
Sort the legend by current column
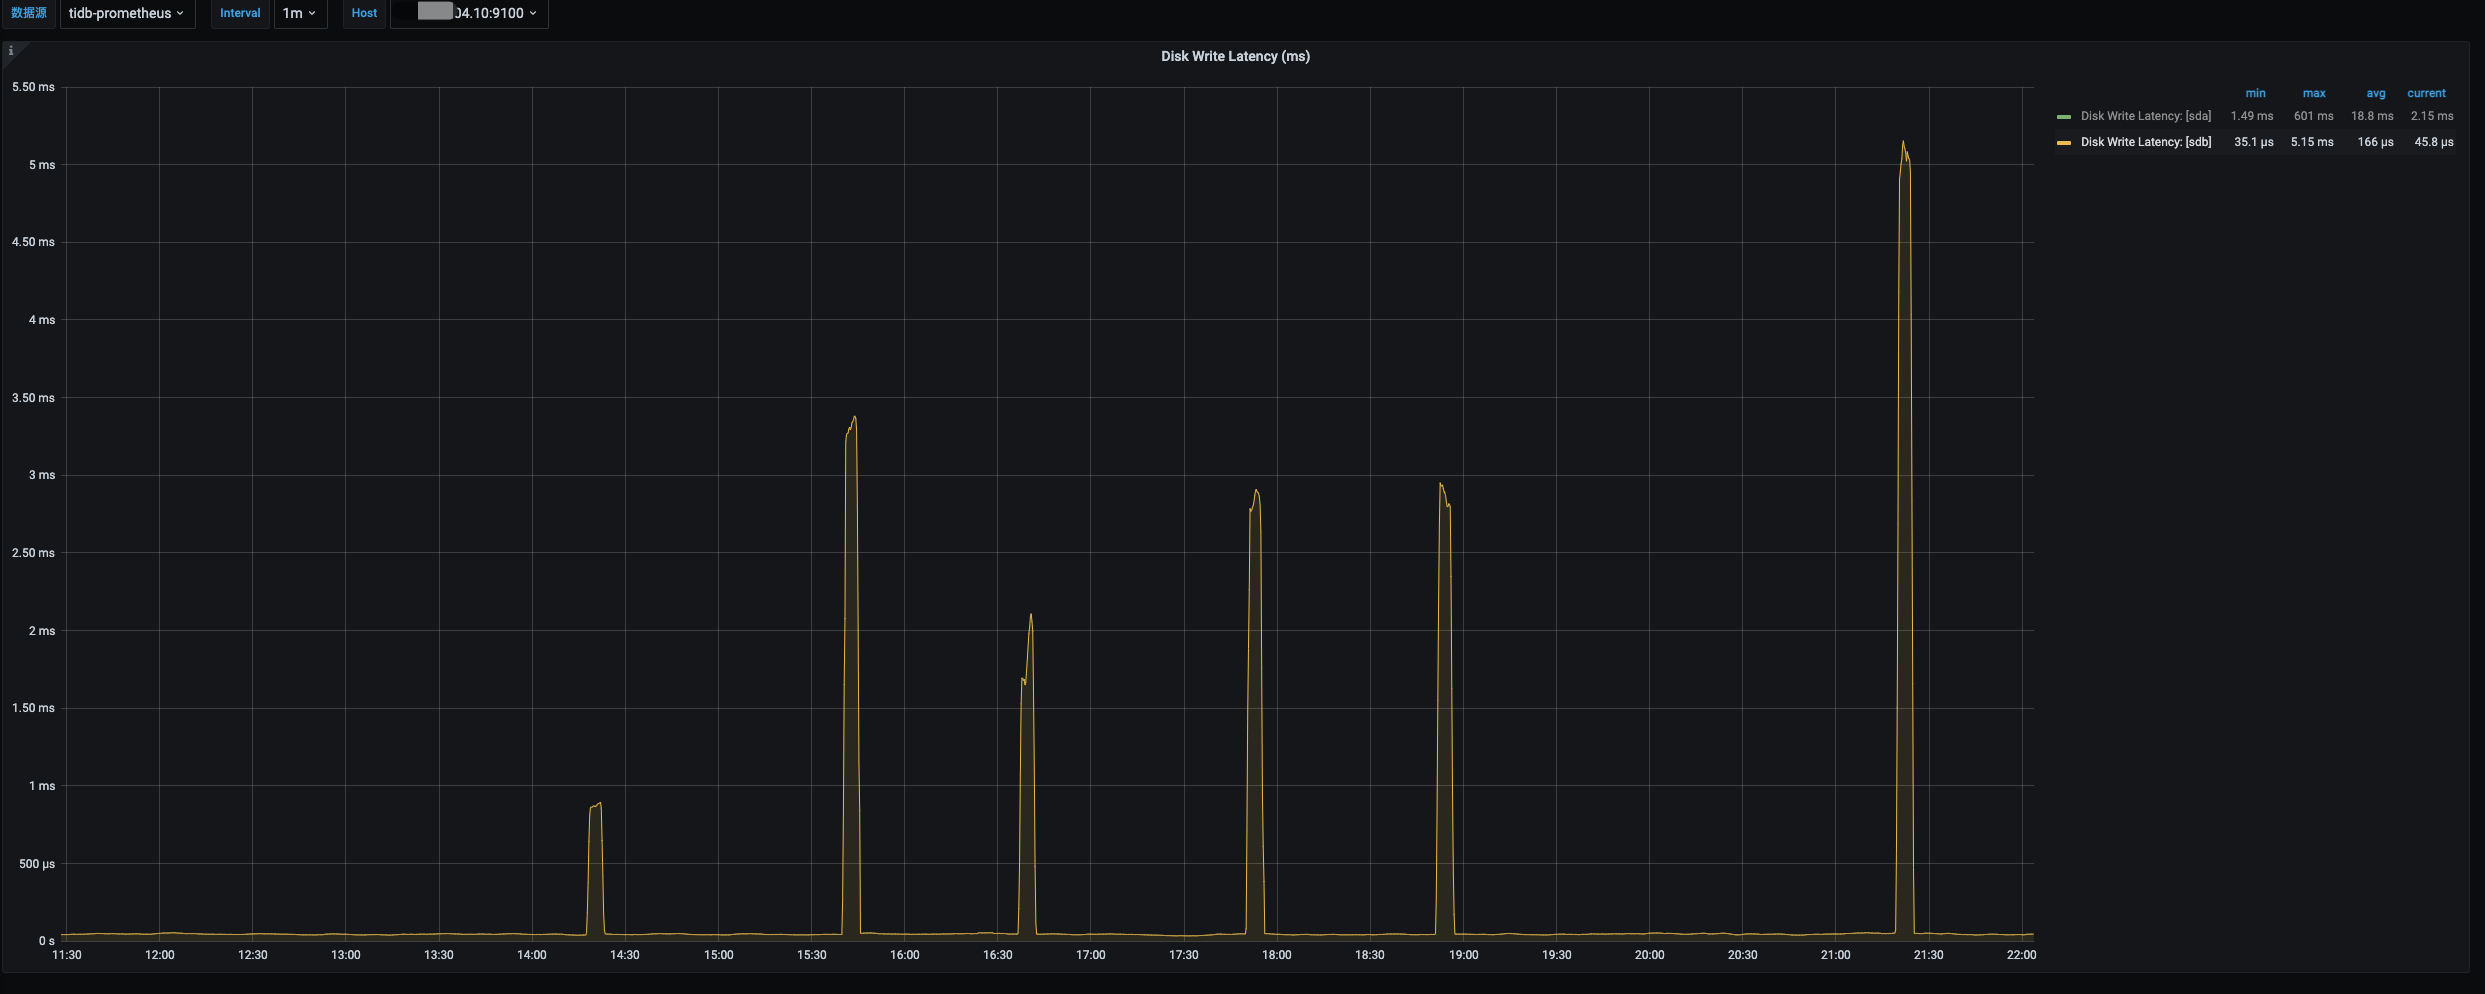click(2426, 93)
